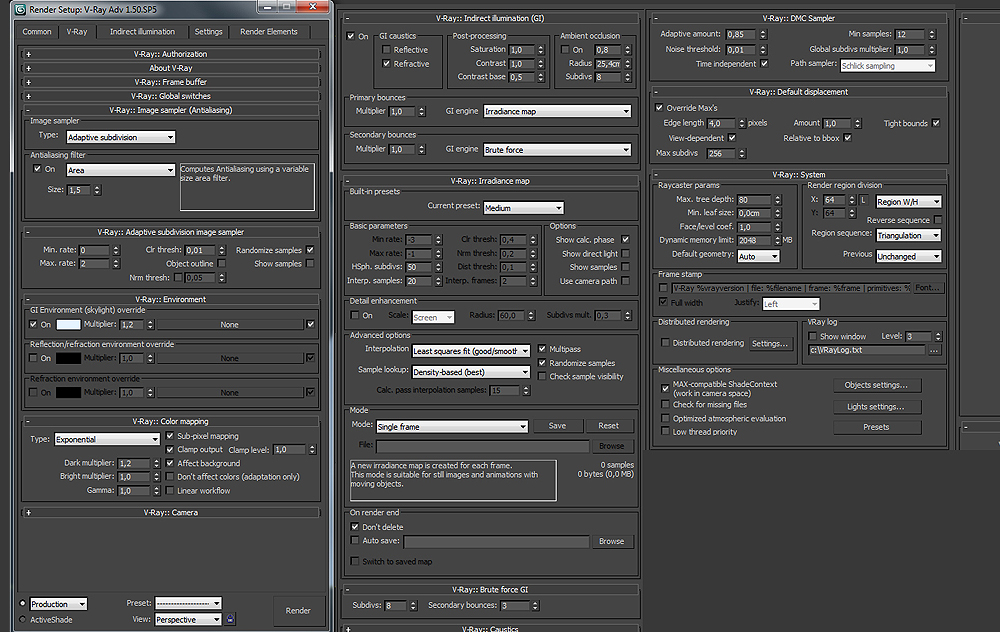Image resolution: width=1000 pixels, height=632 pixels.
Task: Enable the Ambient occlusion On checkbox
Action: tap(565, 50)
